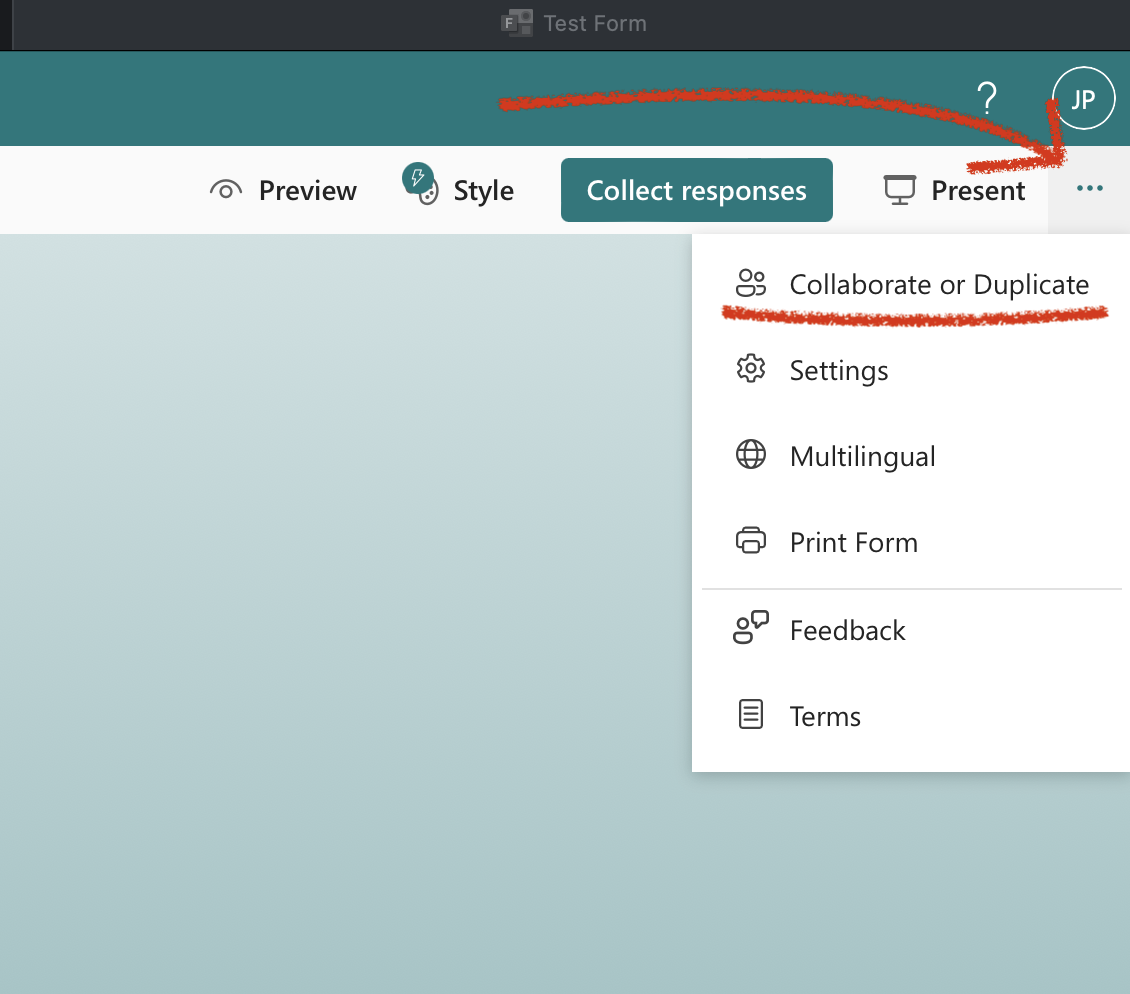Image resolution: width=1130 pixels, height=994 pixels.
Task: Click the document icon beside Terms
Action: click(x=750, y=715)
